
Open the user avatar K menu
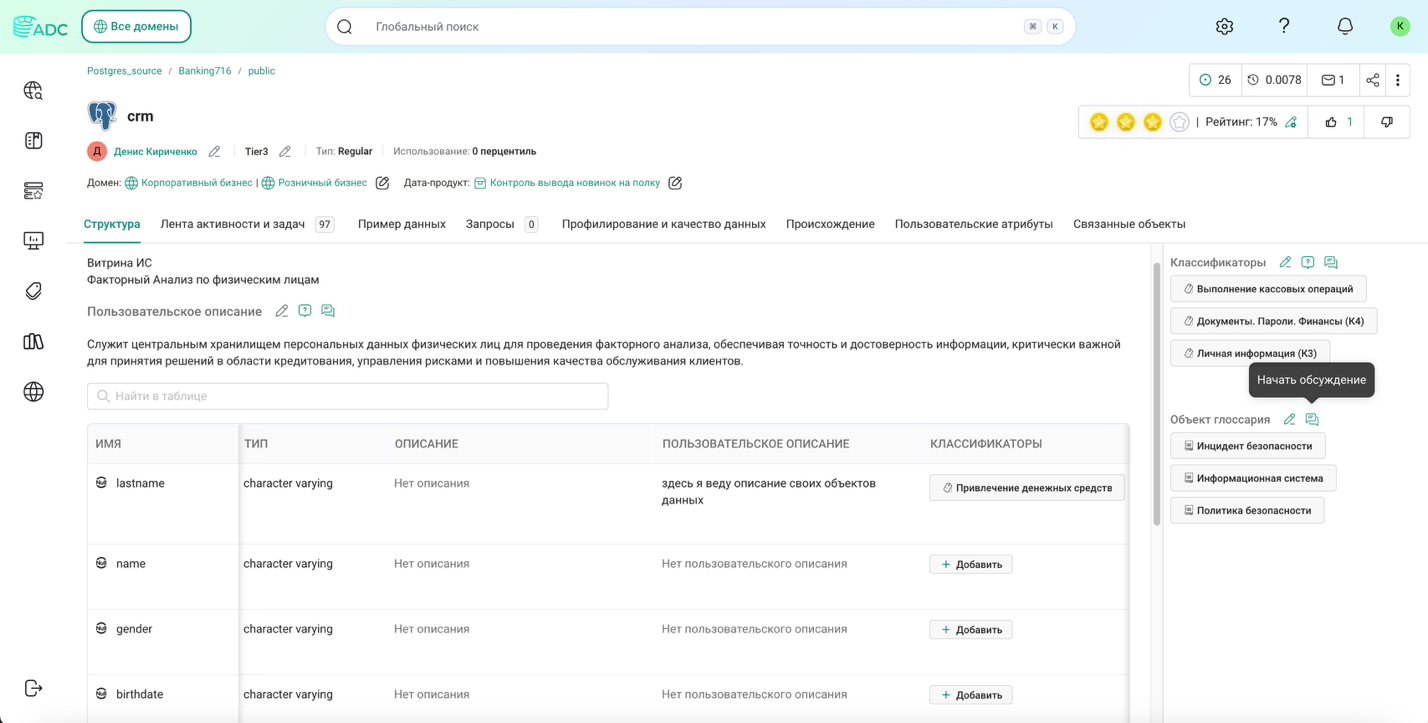(x=1400, y=27)
